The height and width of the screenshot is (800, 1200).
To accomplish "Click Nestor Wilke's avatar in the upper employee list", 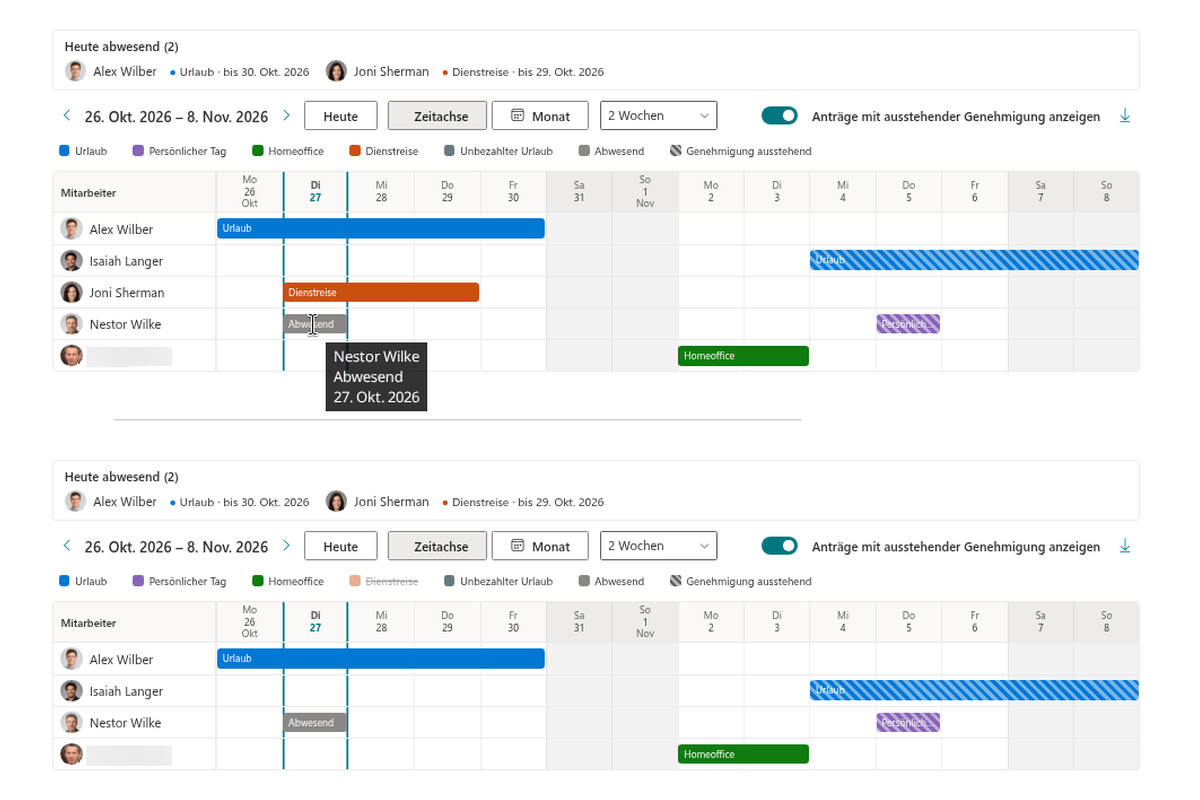I will coord(71,324).
